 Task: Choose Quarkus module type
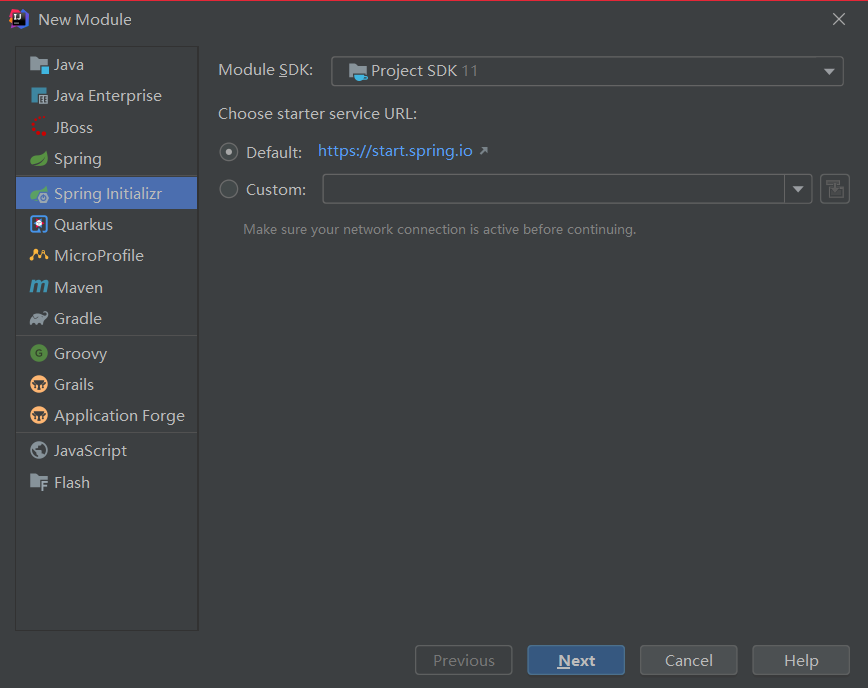tap(106, 224)
